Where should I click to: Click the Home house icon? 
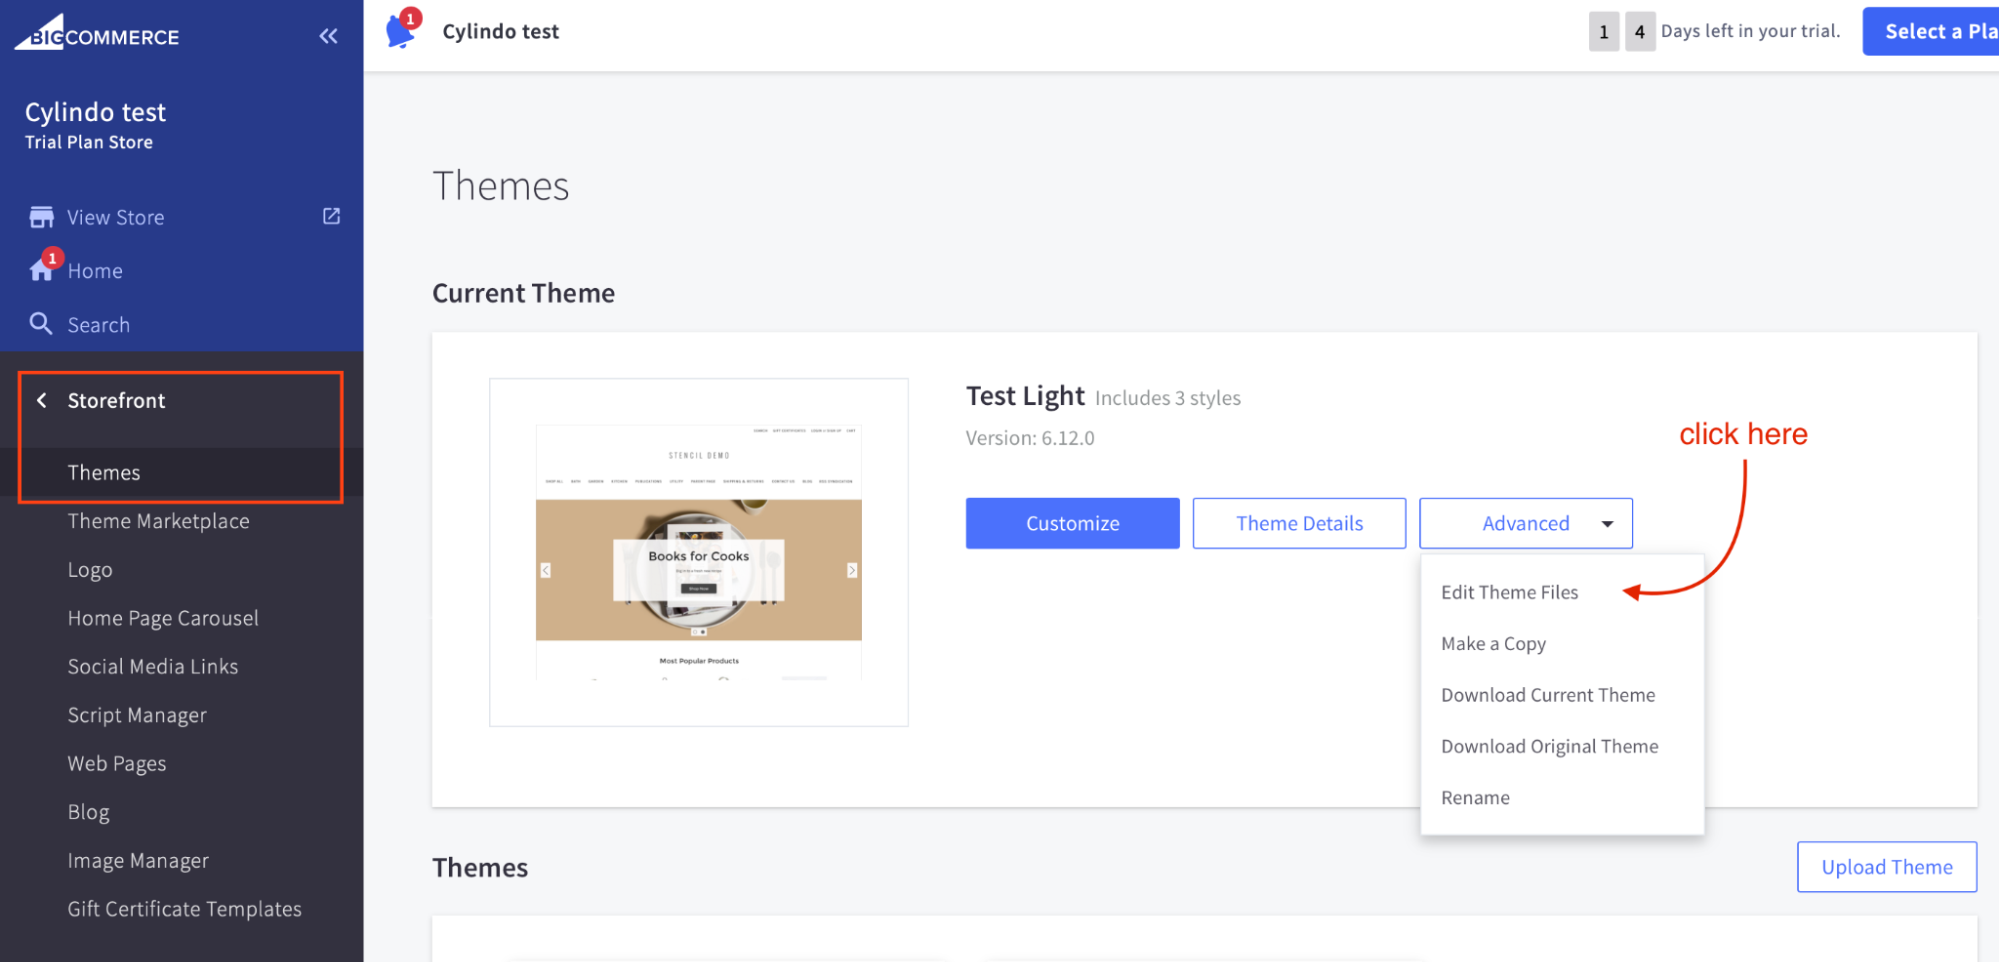pos(41,270)
